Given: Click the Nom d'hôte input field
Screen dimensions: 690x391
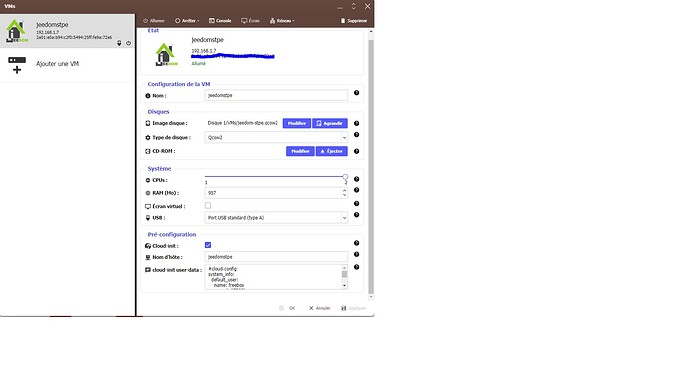Looking at the screenshot, I should [276, 257].
